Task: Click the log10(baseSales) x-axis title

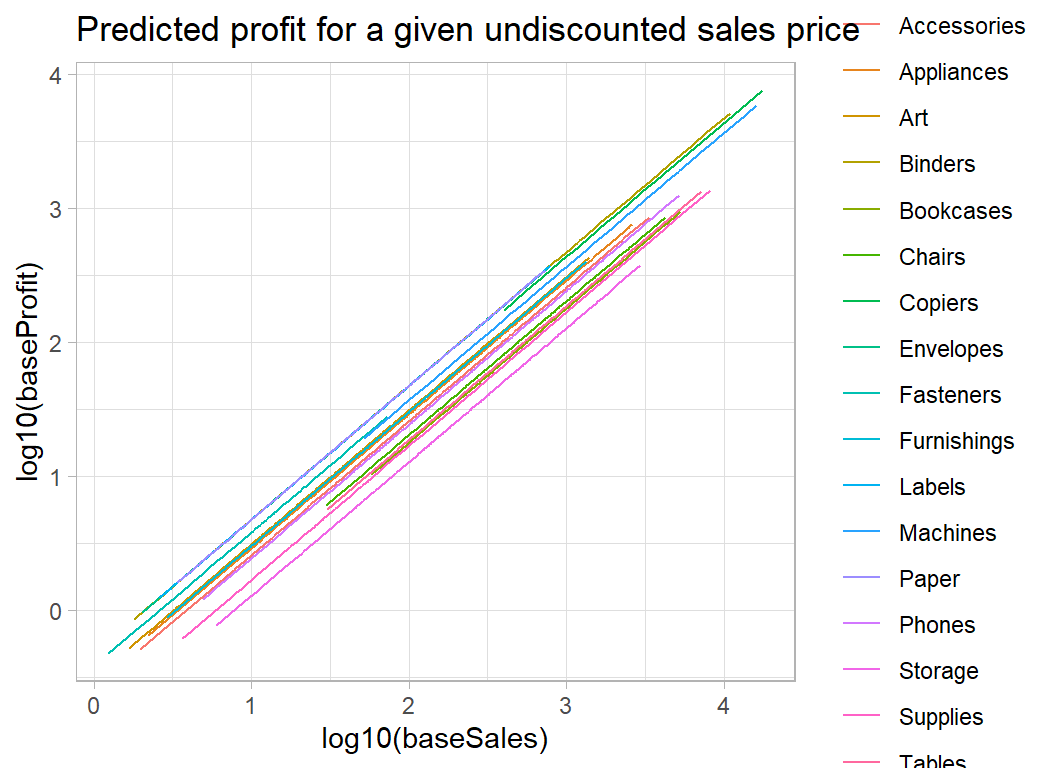Action: point(435,739)
